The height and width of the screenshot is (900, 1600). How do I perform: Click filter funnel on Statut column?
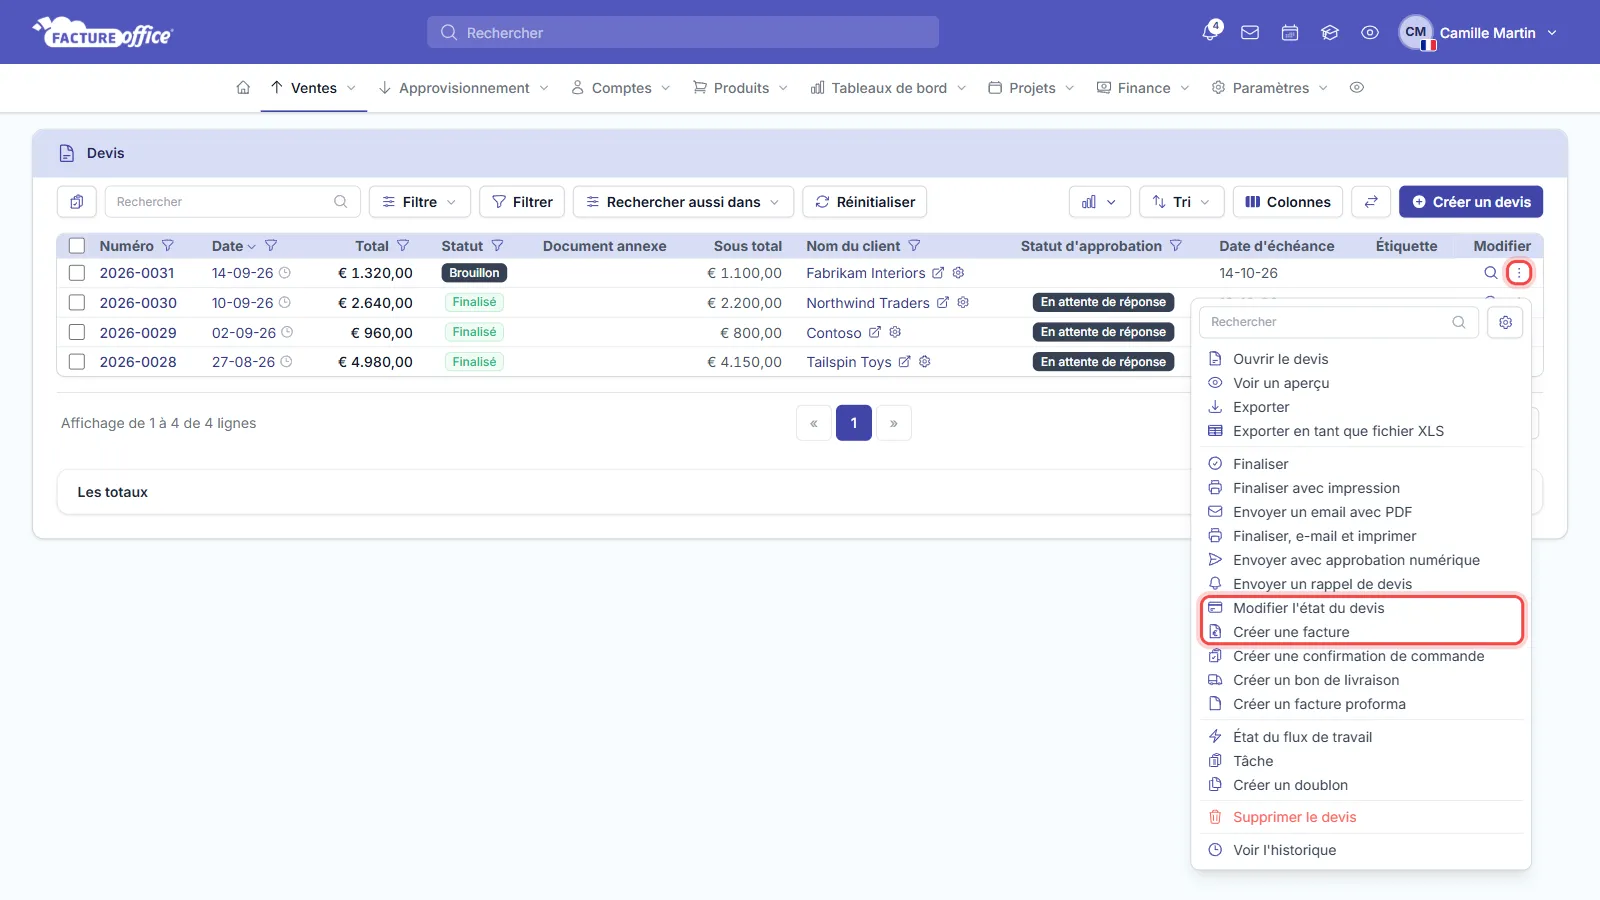coord(497,246)
